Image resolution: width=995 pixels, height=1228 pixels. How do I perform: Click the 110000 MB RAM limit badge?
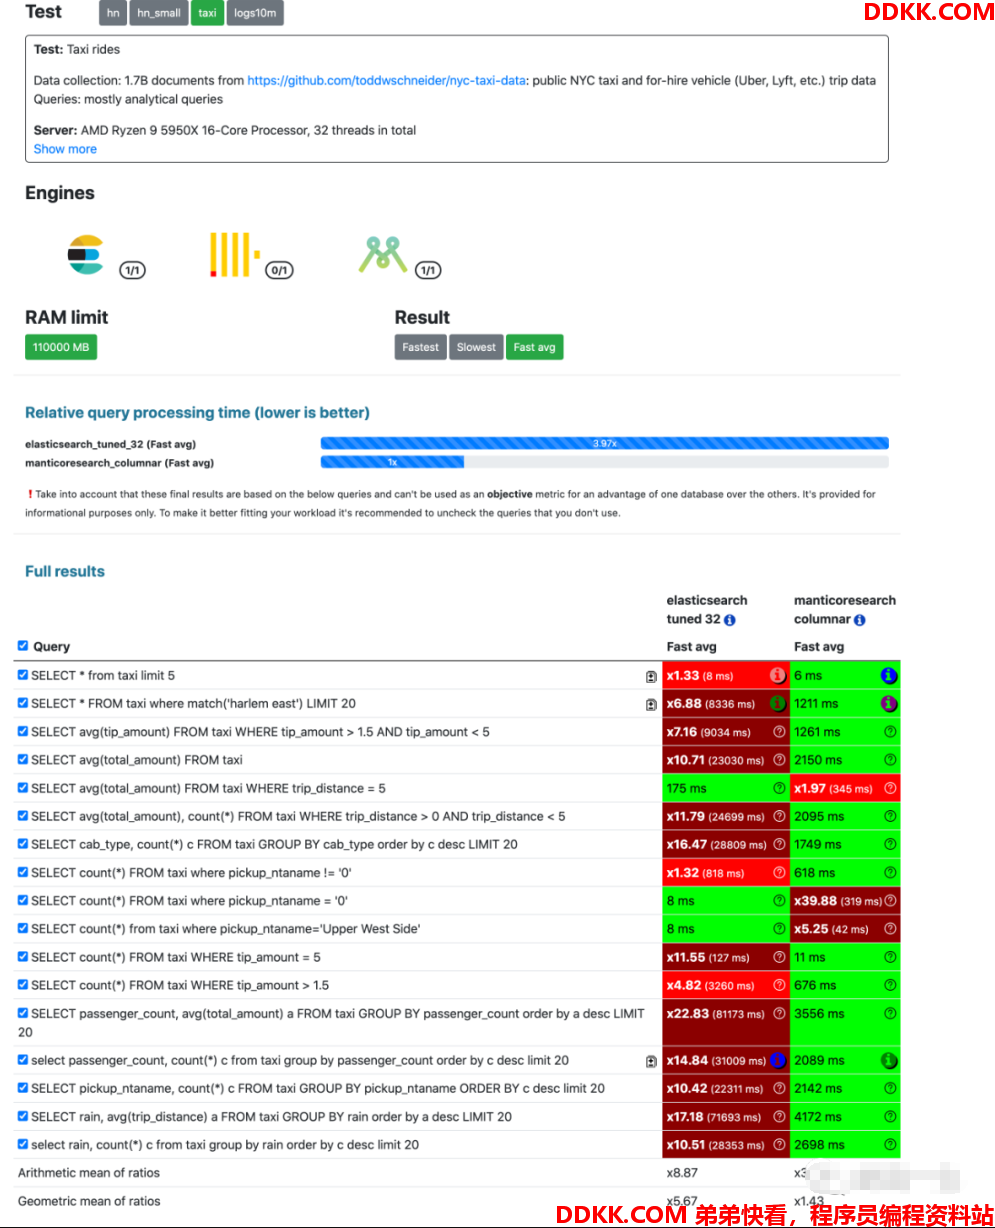(x=60, y=347)
